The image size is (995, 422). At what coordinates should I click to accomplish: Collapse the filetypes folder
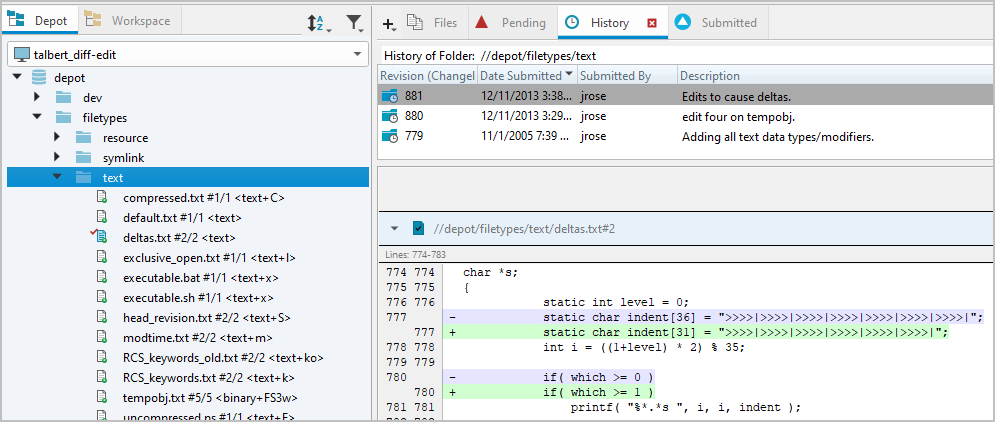(37, 117)
